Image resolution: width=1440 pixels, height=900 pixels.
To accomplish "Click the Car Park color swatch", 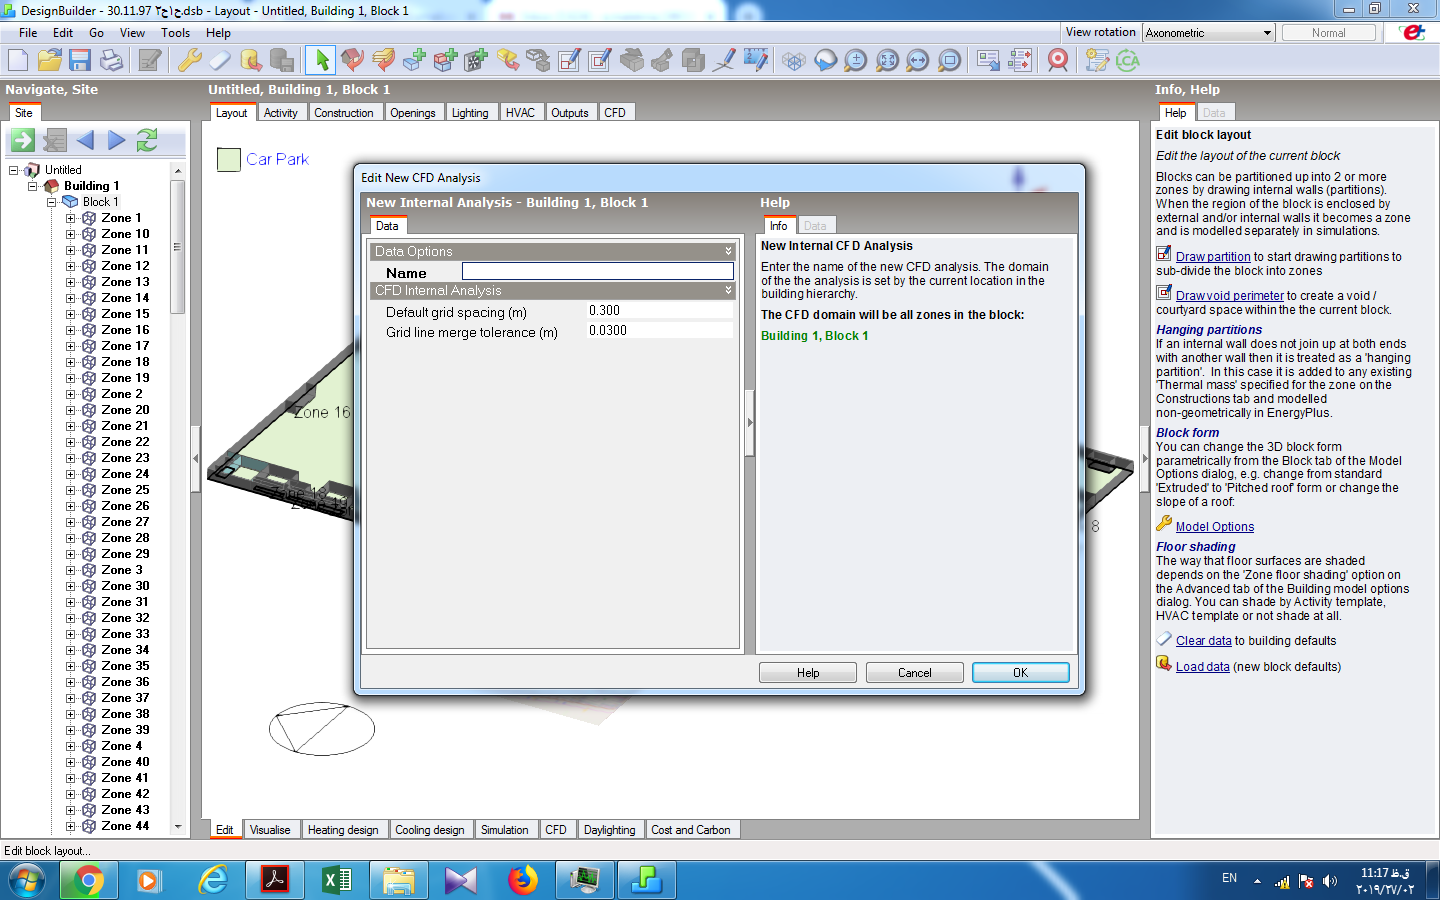I will 229,159.
